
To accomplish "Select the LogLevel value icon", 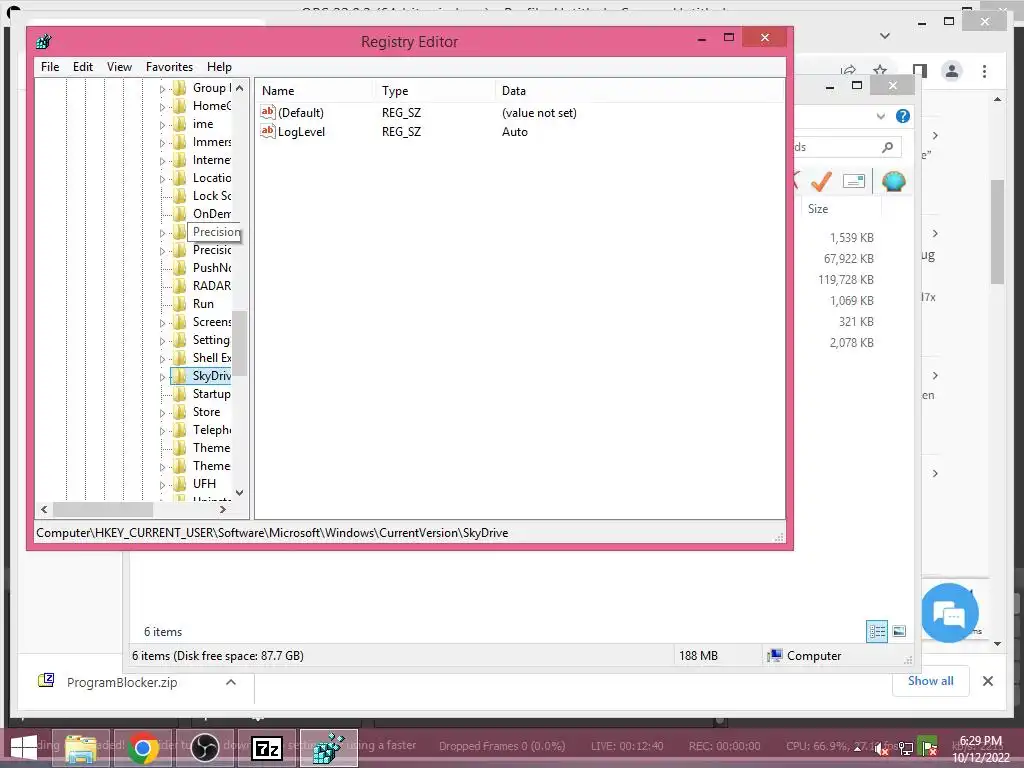I will point(267,131).
